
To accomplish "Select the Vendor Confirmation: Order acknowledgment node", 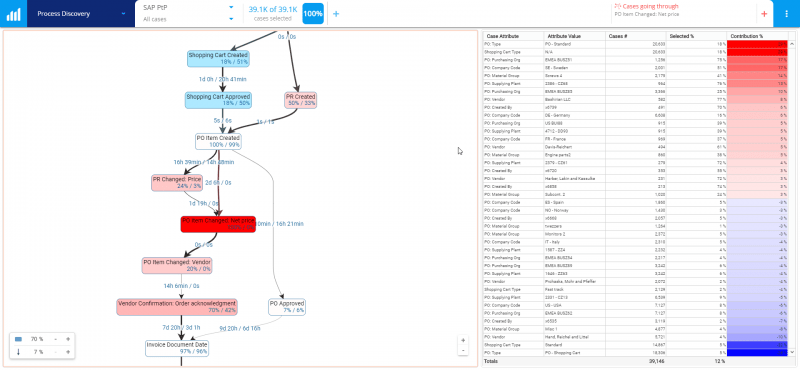I will 177,307.
